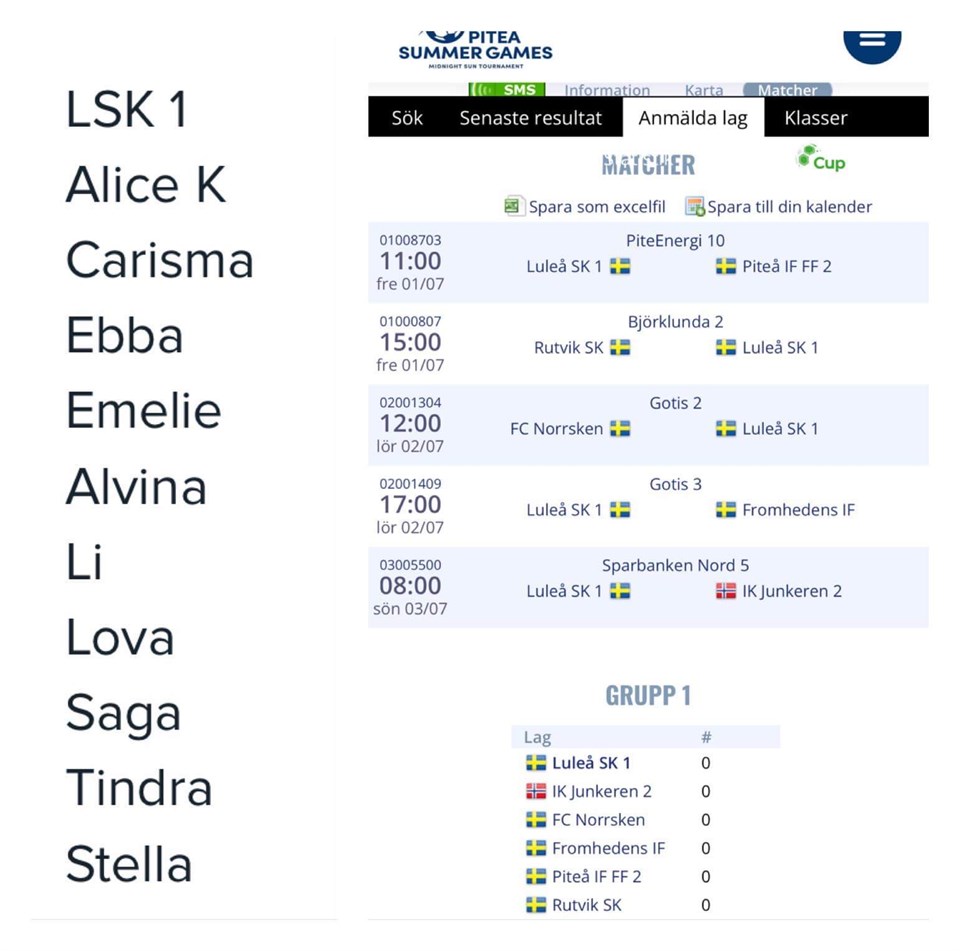Switch to the Sök tab
This screenshot has height=951, width=960.
[x=407, y=118]
